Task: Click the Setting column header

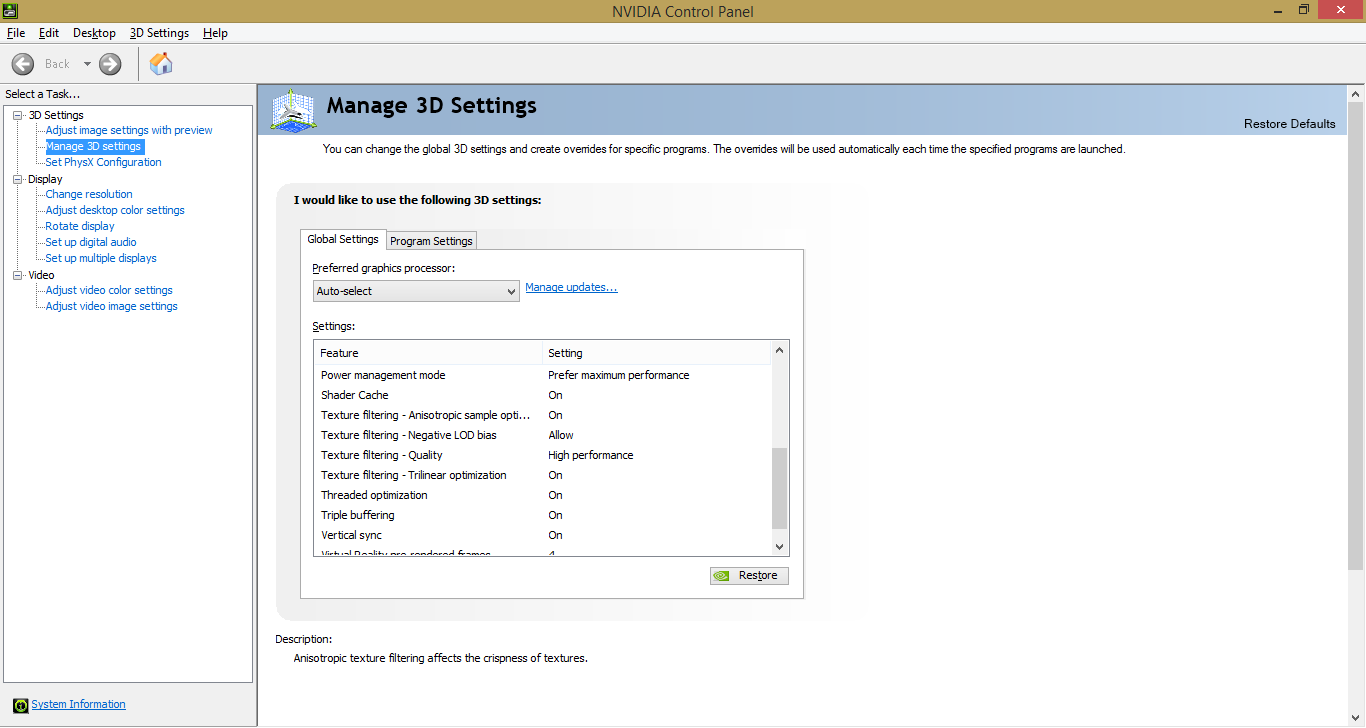Action: coord(657,353)
